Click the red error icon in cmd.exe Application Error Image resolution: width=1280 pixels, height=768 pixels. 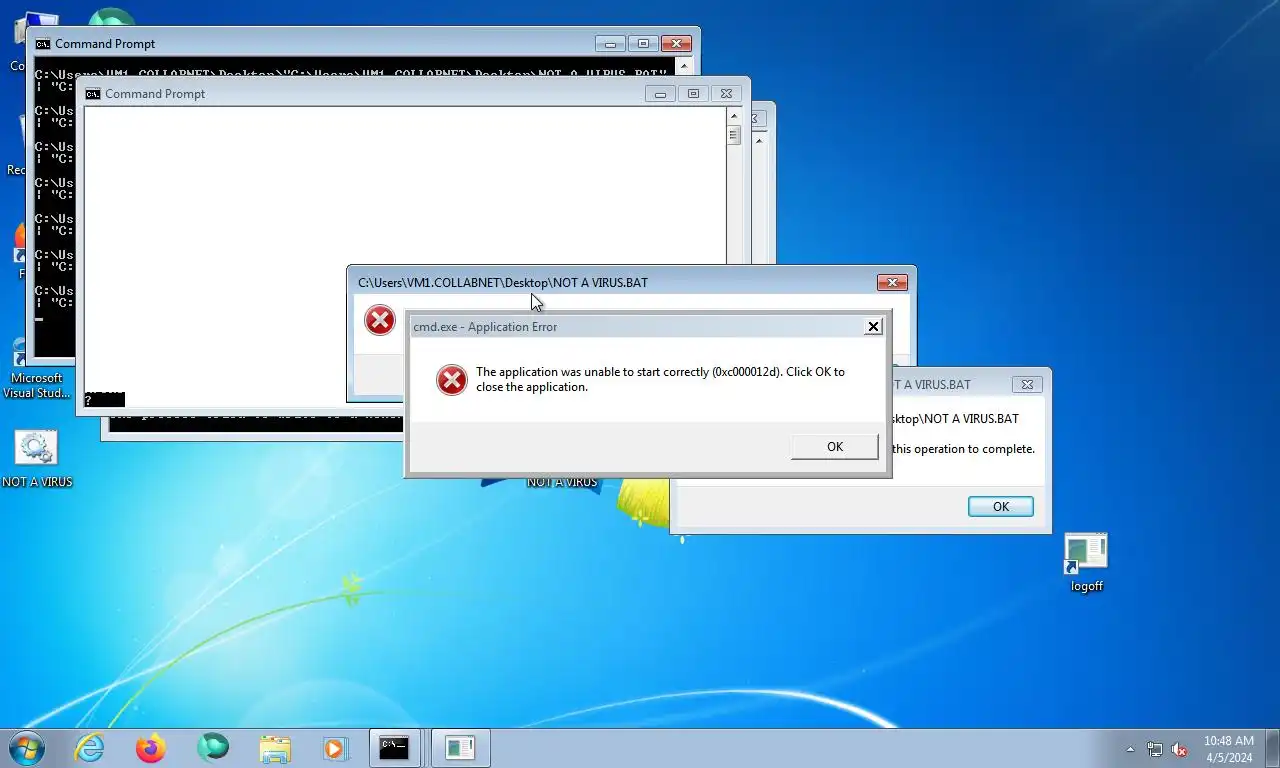pyautogui.click(x=452, y=379)
